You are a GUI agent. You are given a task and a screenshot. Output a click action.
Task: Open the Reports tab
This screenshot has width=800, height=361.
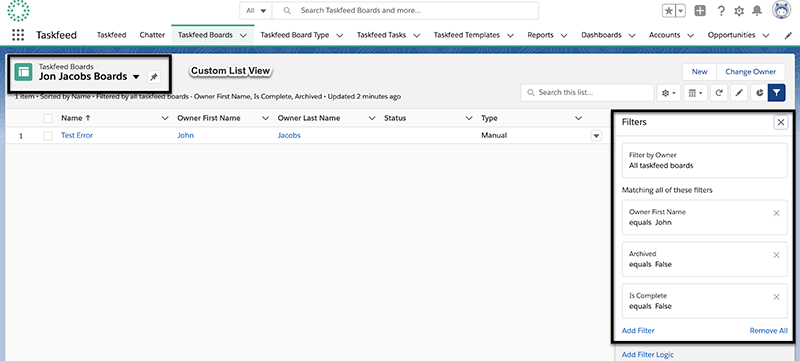(x=540, y=35)
